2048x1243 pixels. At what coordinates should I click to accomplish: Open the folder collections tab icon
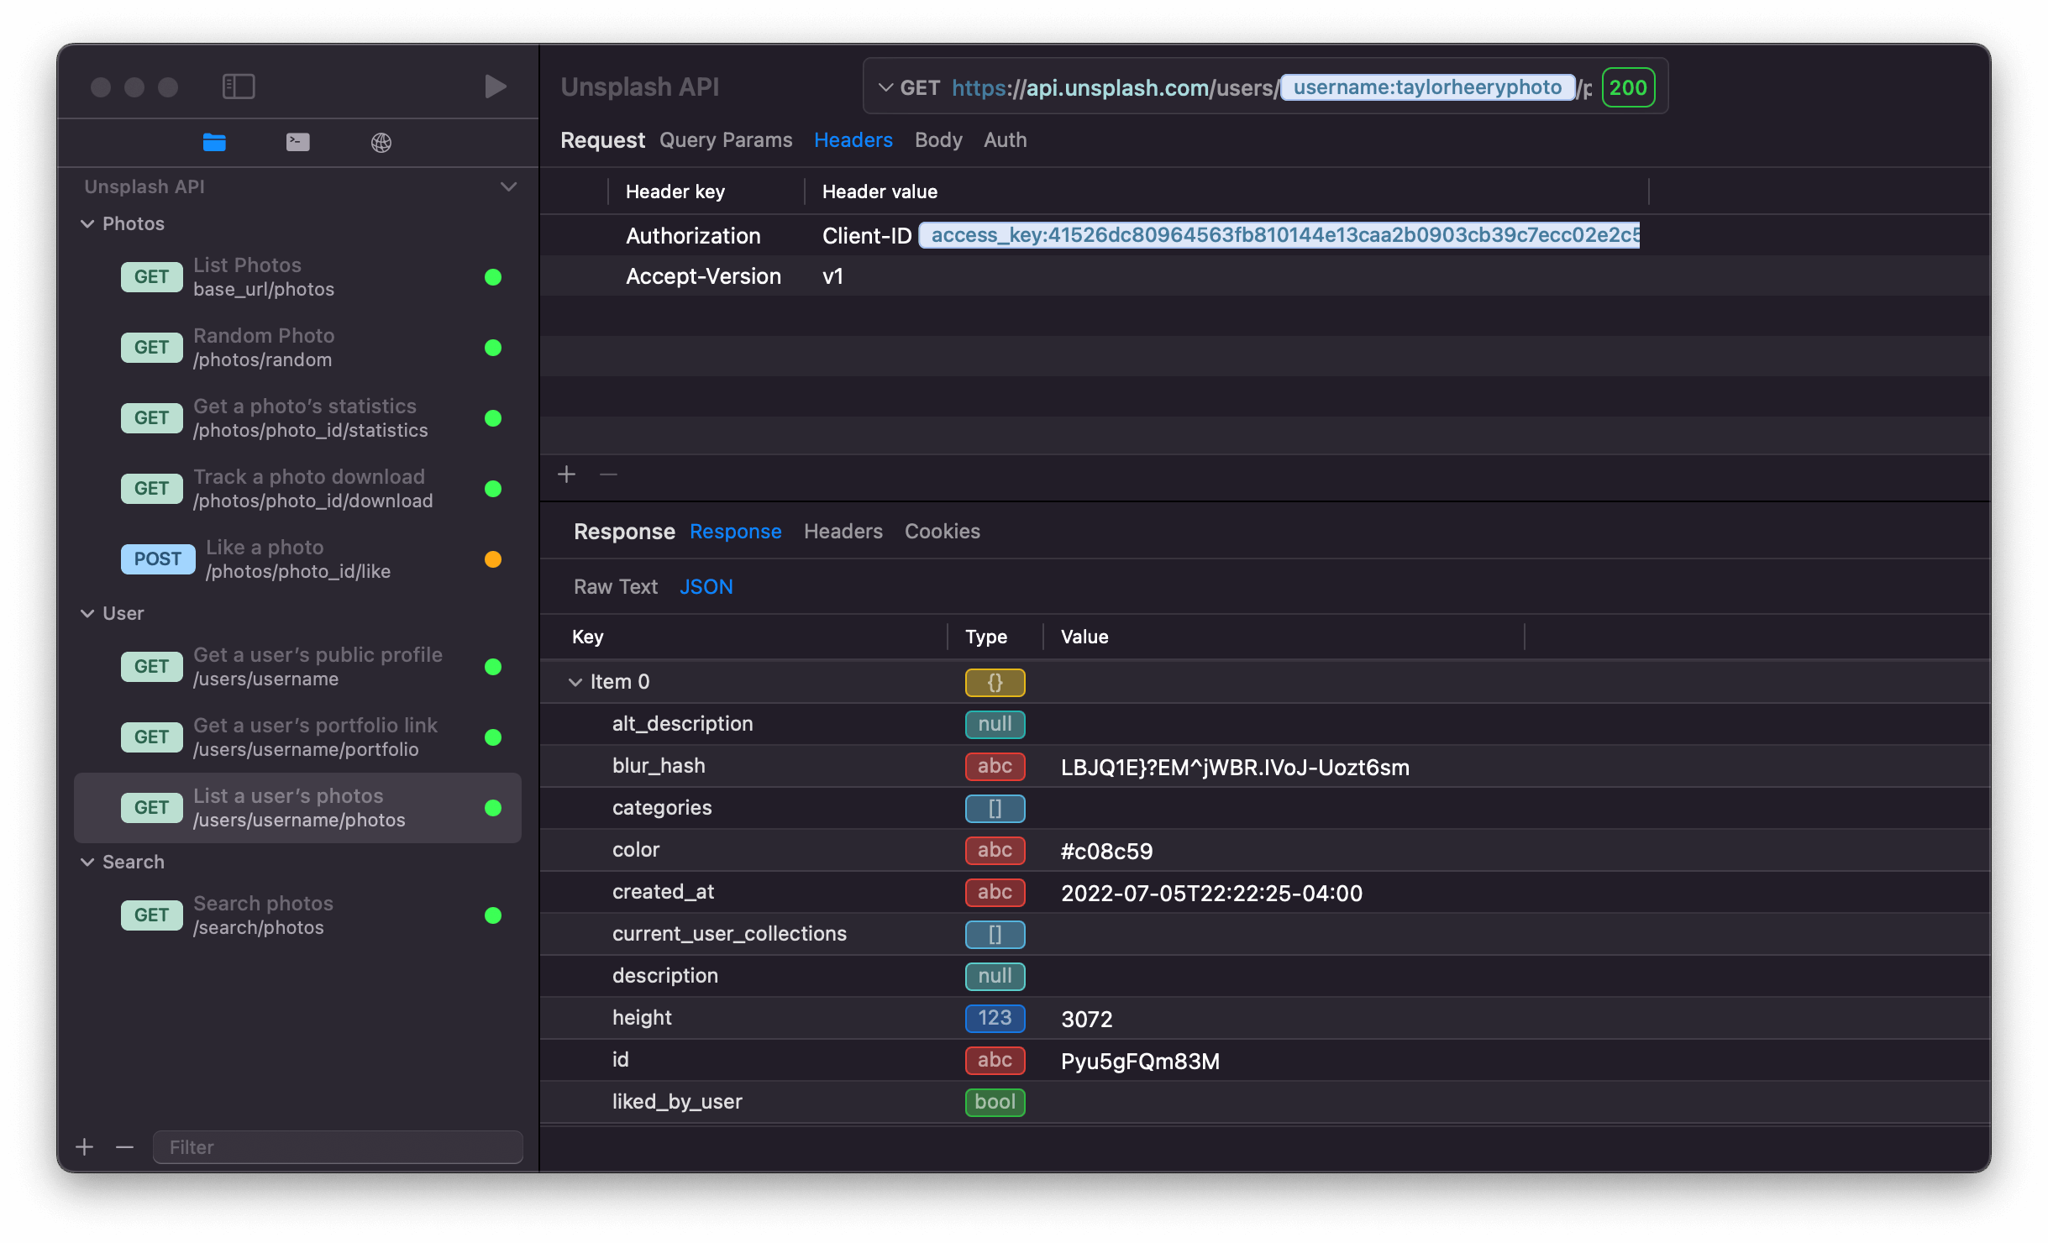(214, 142)
